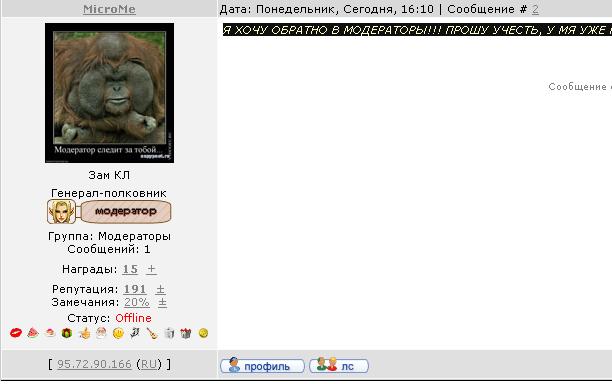The image size is (612, 384).
Task: Click the smiley face award icon
Action: tap(118, 333)
